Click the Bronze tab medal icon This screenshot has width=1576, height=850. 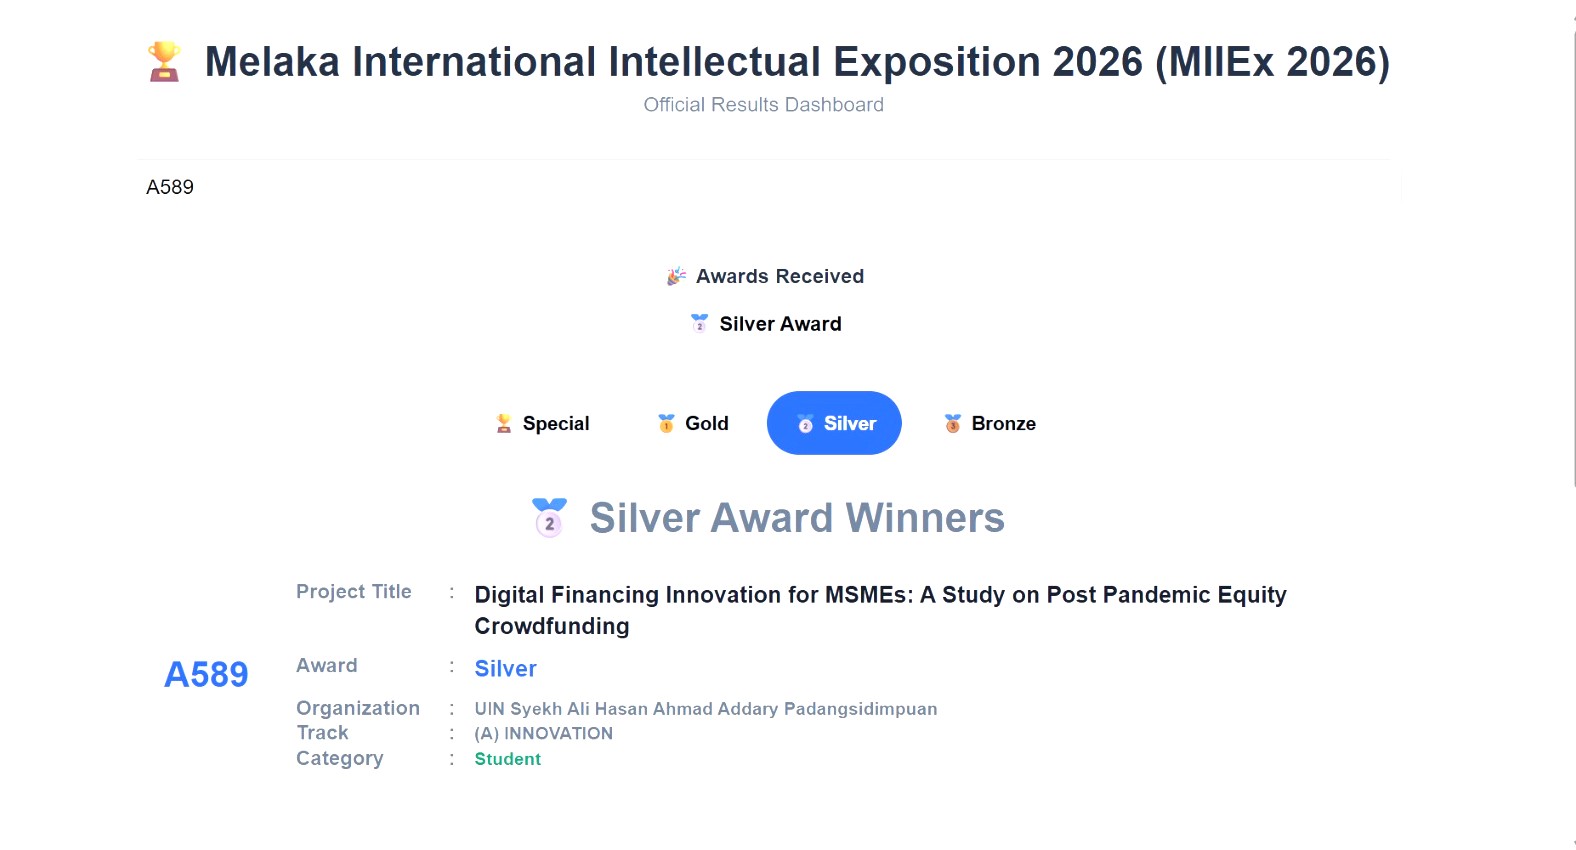pyautogui.click(x=953, y=424)
